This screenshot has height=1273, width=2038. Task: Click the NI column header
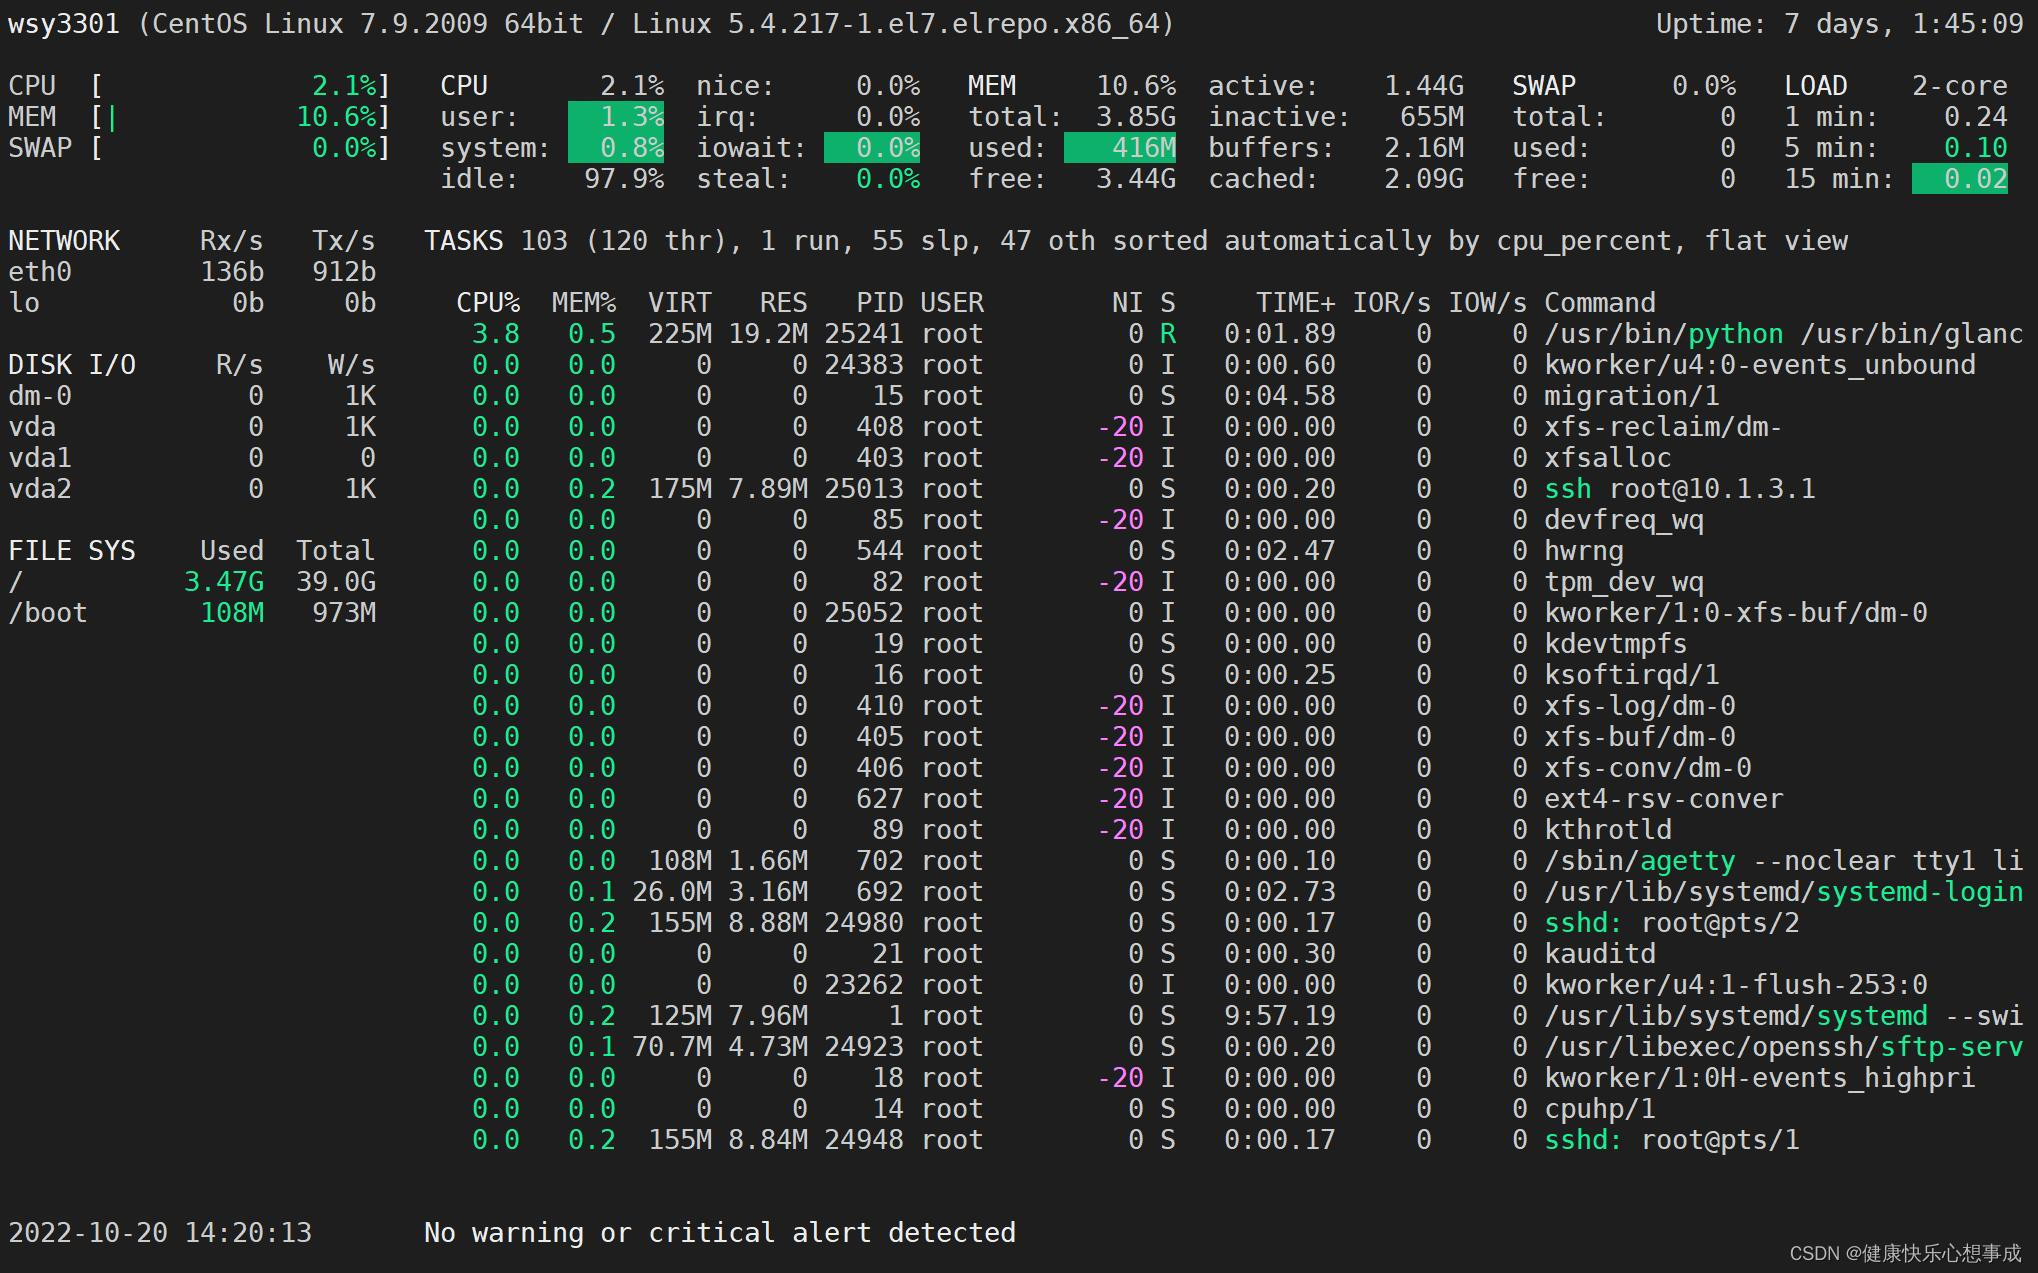click(1122, 302)
